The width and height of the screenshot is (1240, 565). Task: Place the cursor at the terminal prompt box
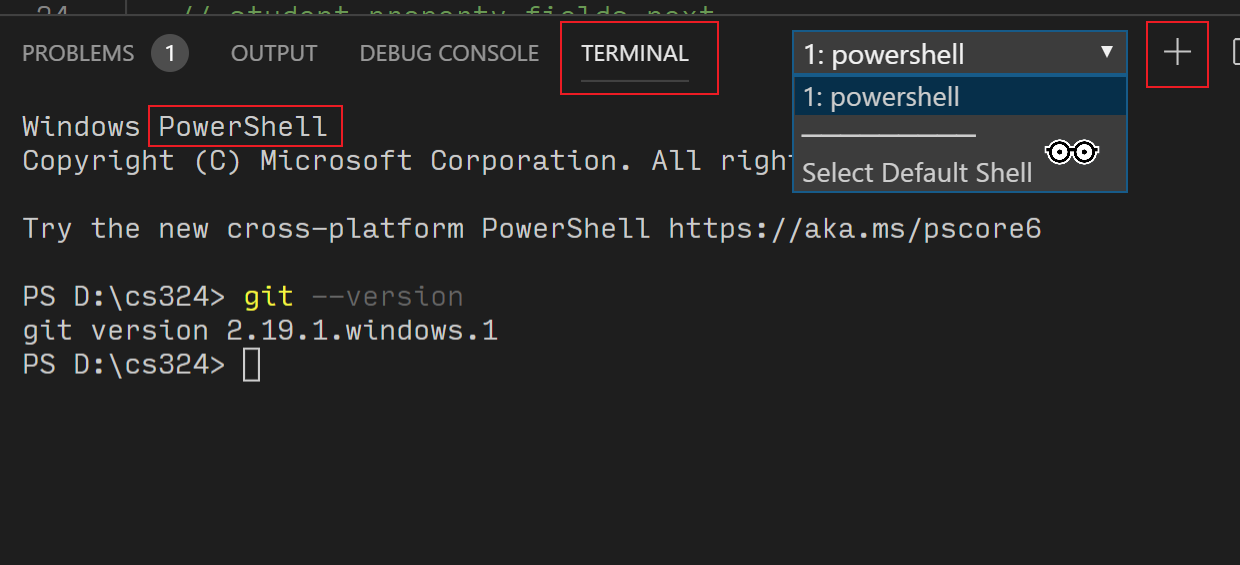(x=252, y=365)
